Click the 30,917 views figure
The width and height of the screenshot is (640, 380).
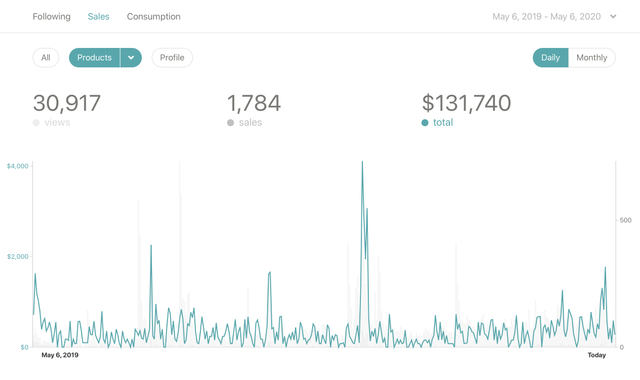coord(67,103)
